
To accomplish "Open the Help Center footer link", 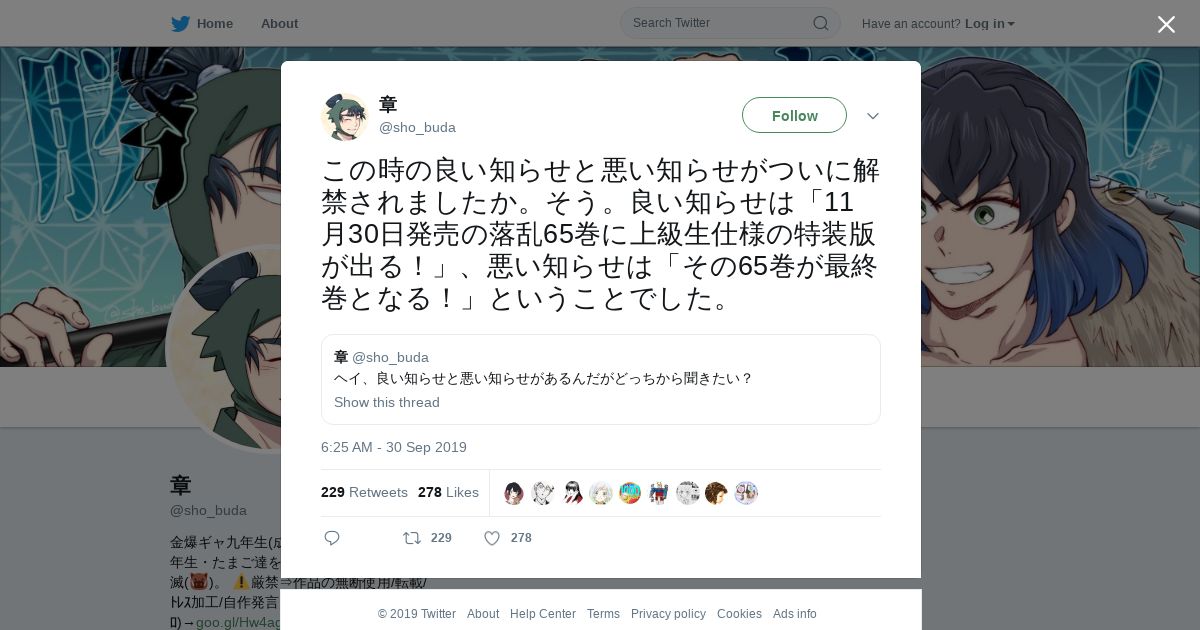I will point(543,614).
